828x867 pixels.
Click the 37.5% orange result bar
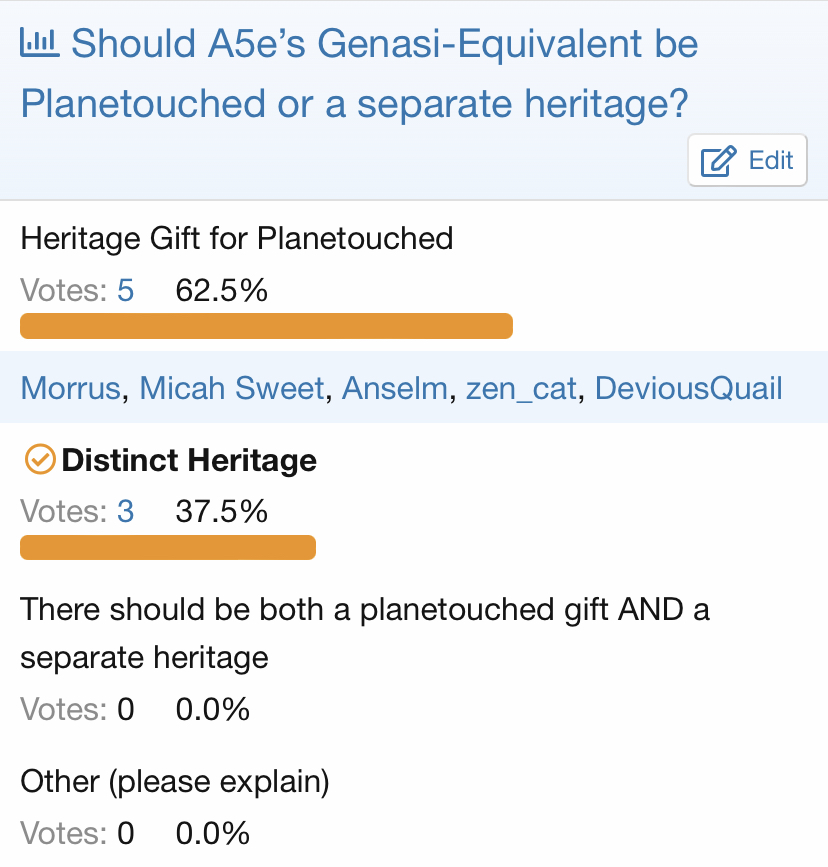point(168,547)
